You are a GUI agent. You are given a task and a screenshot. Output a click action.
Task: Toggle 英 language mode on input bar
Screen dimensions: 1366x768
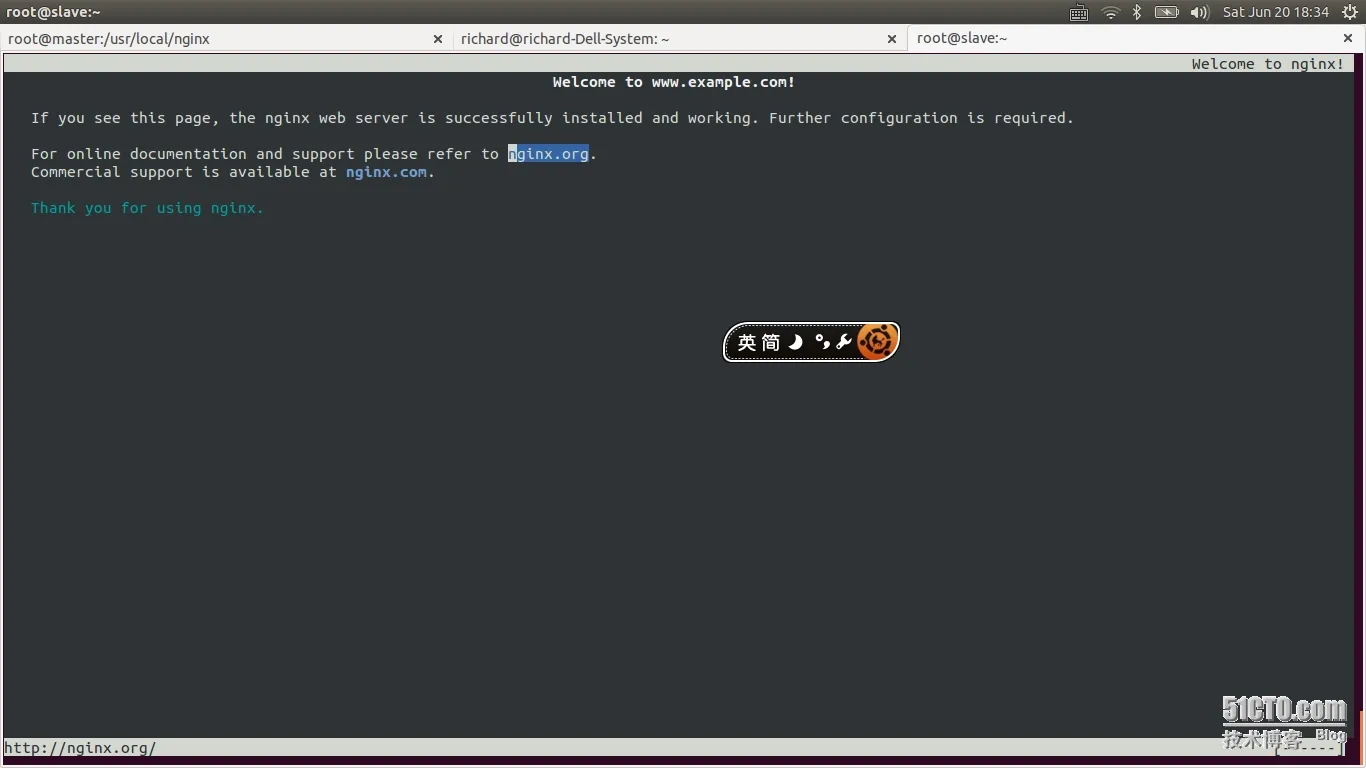point(747,343)
